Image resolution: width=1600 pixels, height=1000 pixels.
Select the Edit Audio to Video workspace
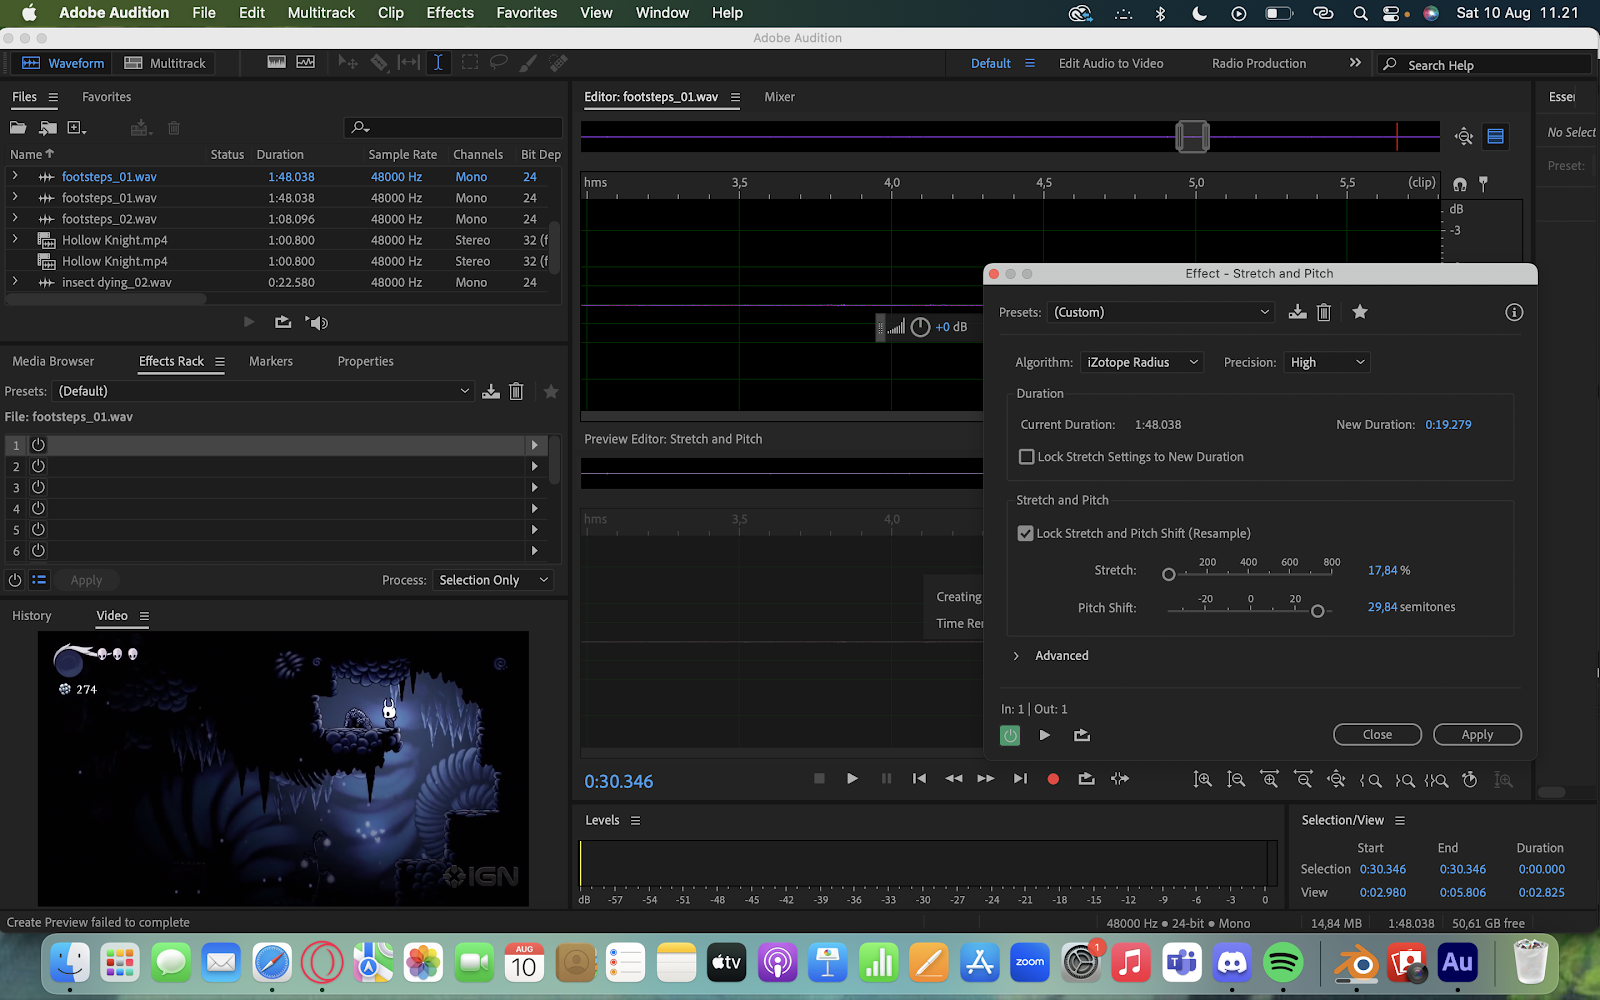click(1111, 63)
